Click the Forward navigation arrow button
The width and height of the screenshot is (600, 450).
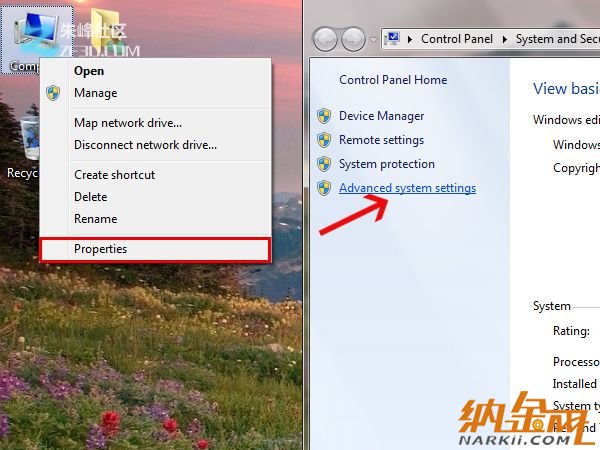click(x=353, y=39)
